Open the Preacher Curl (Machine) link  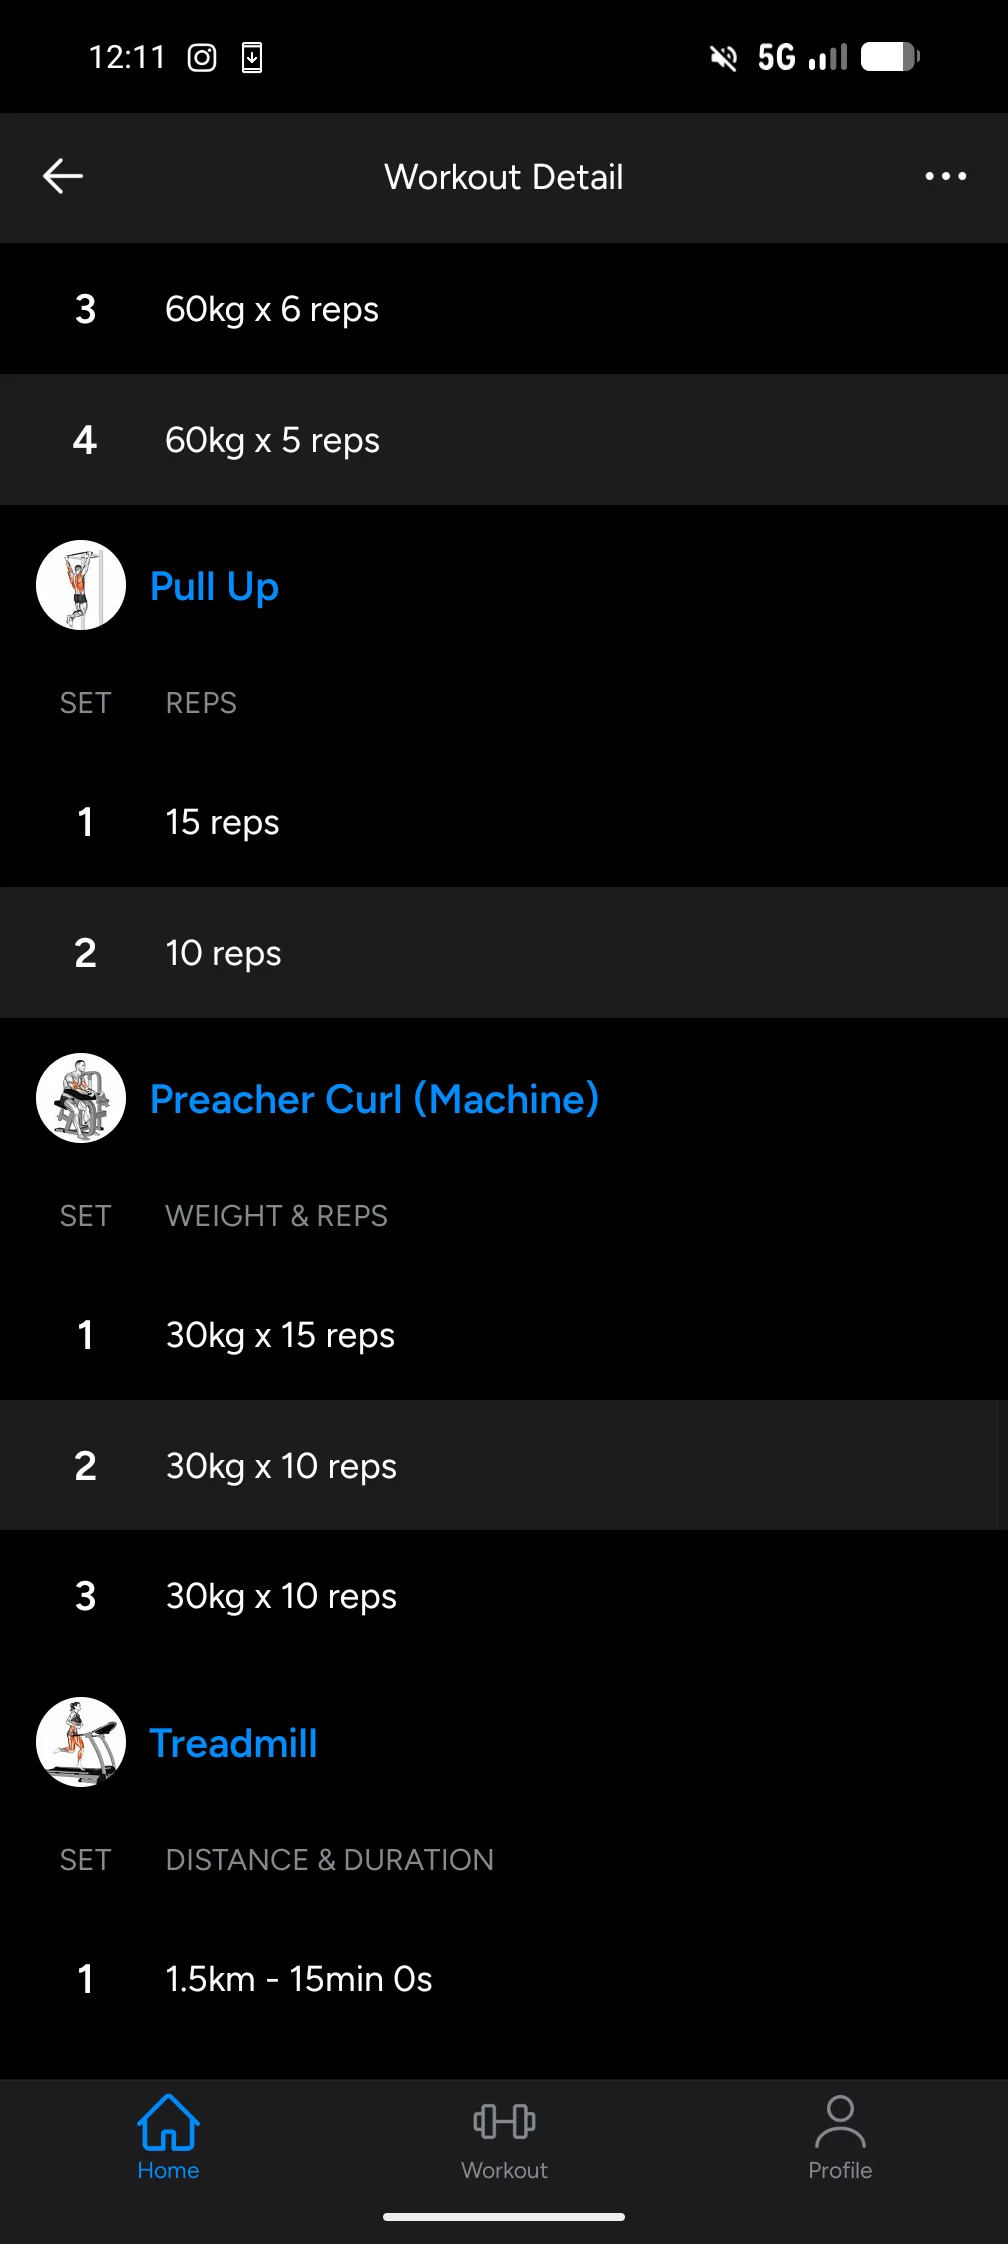[x=374, y=1099]
